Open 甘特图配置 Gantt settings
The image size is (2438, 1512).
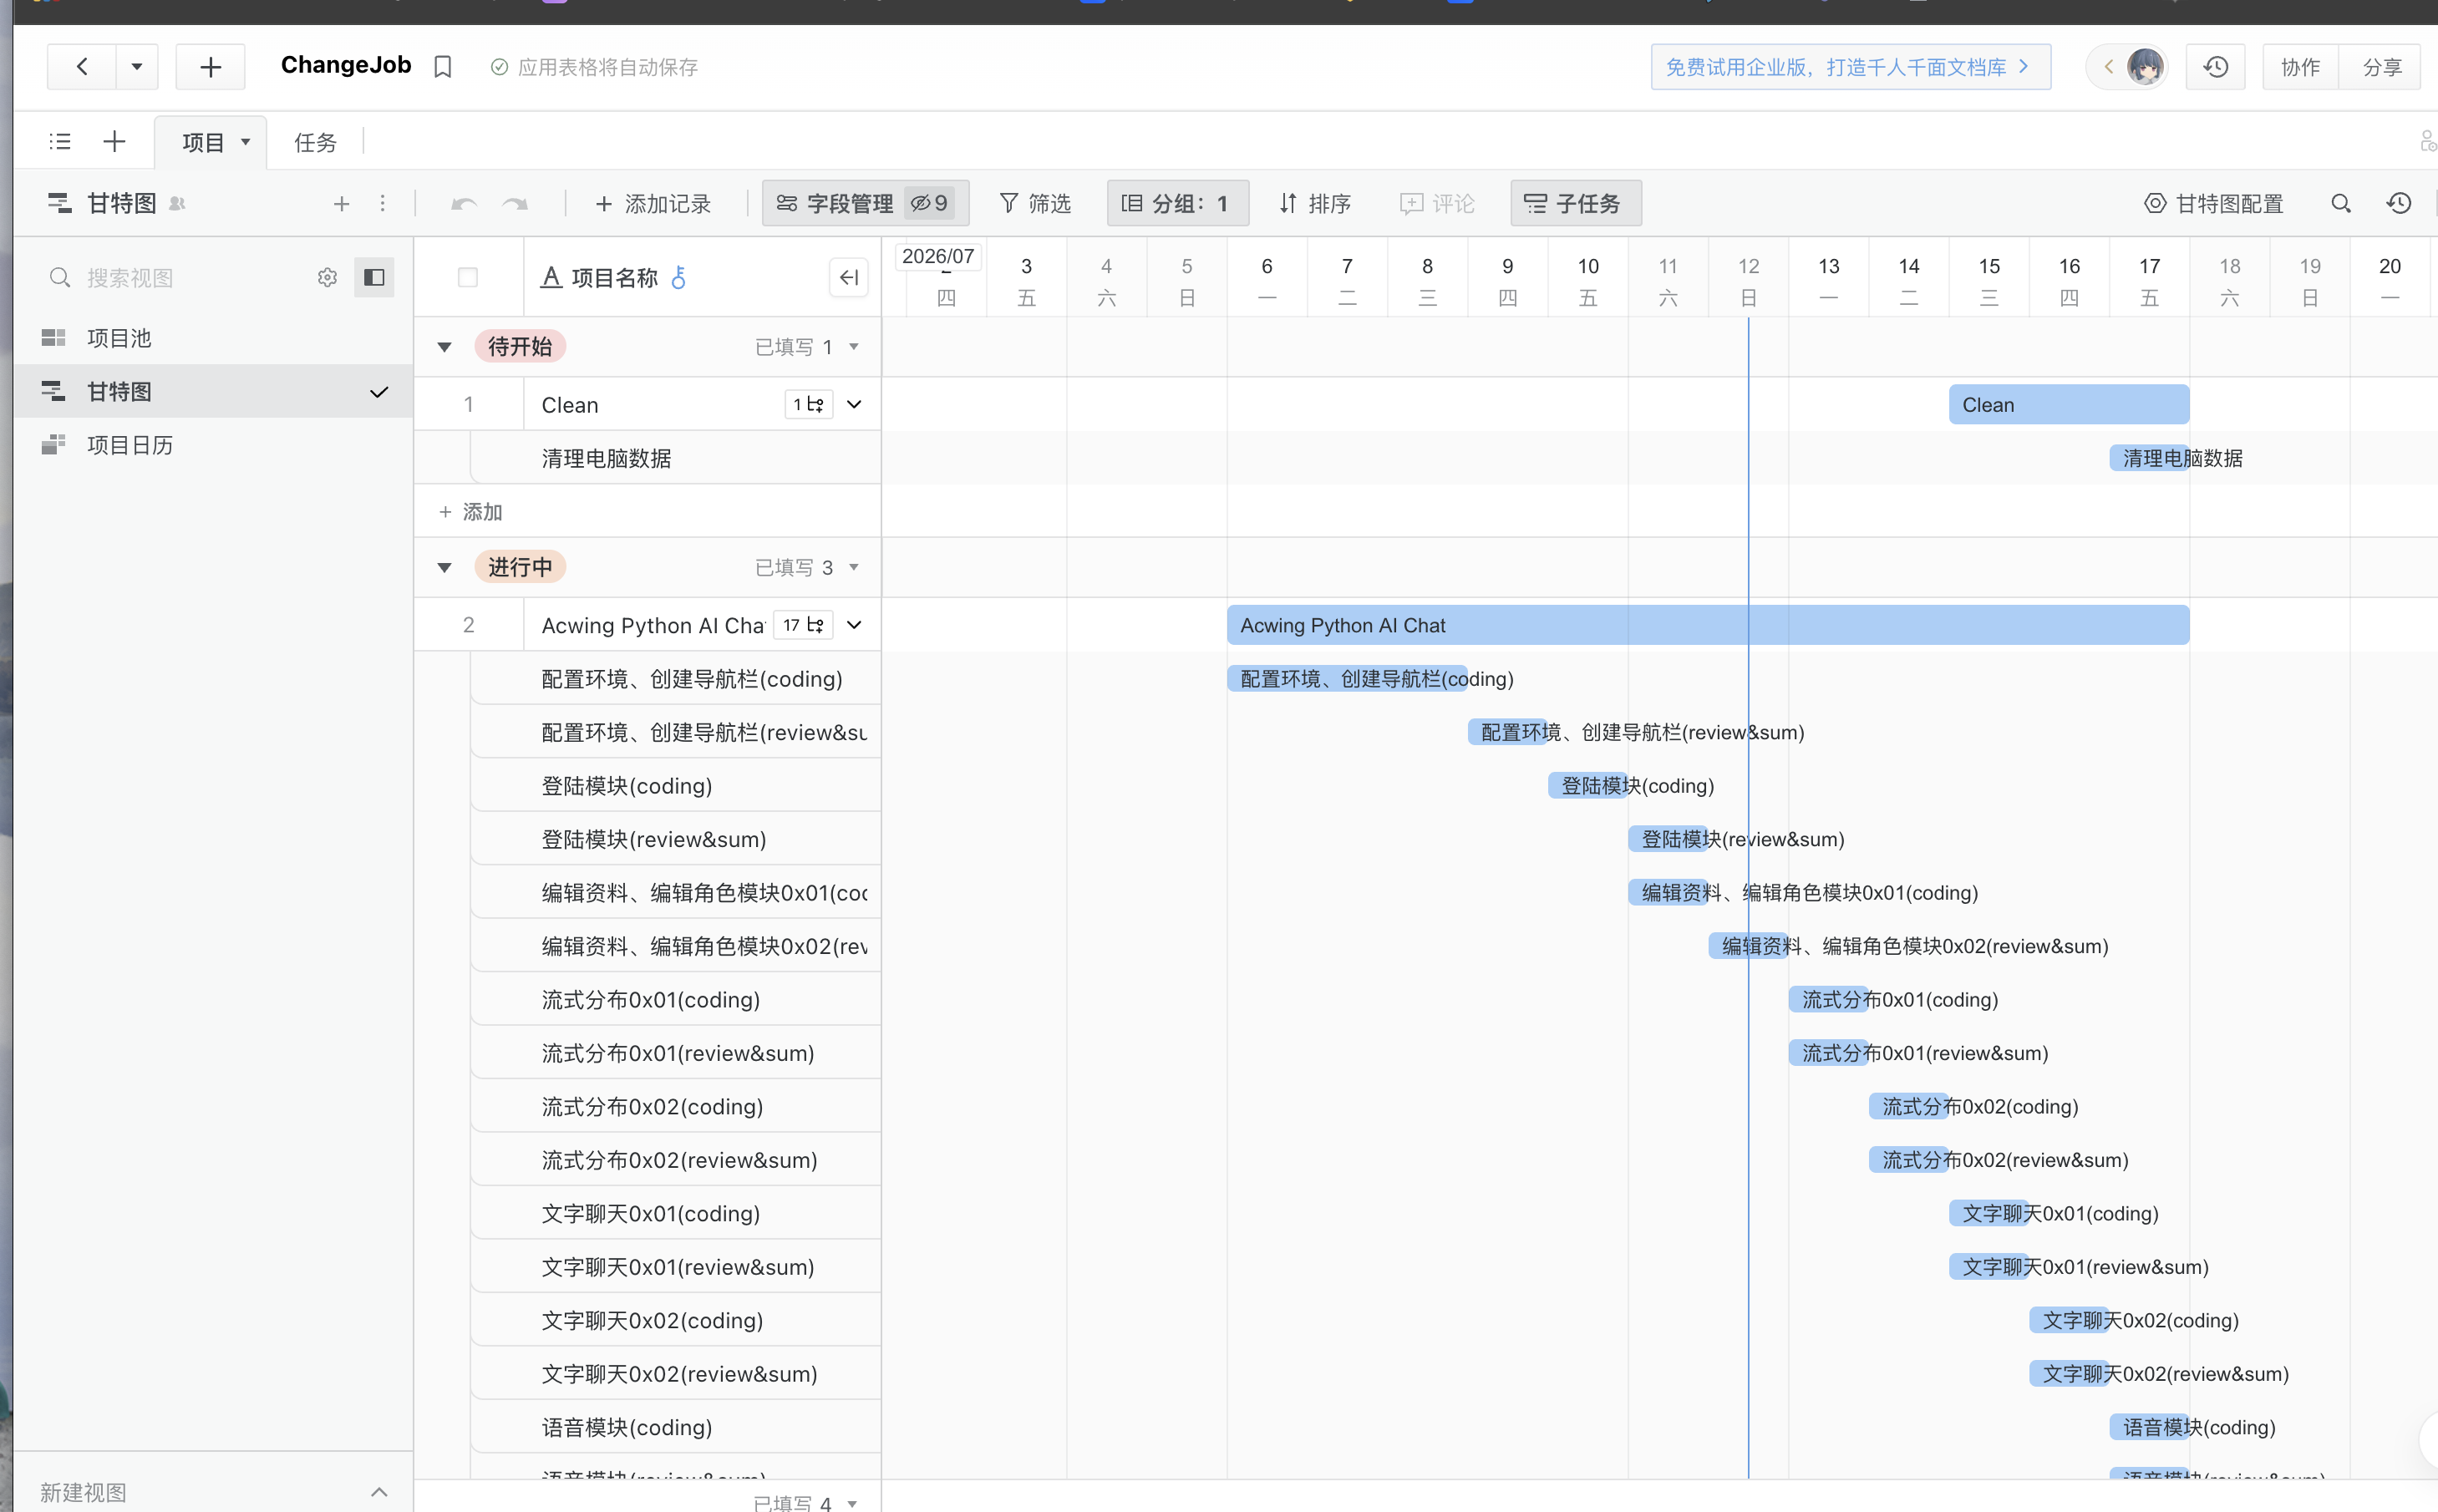point(2213,204)
